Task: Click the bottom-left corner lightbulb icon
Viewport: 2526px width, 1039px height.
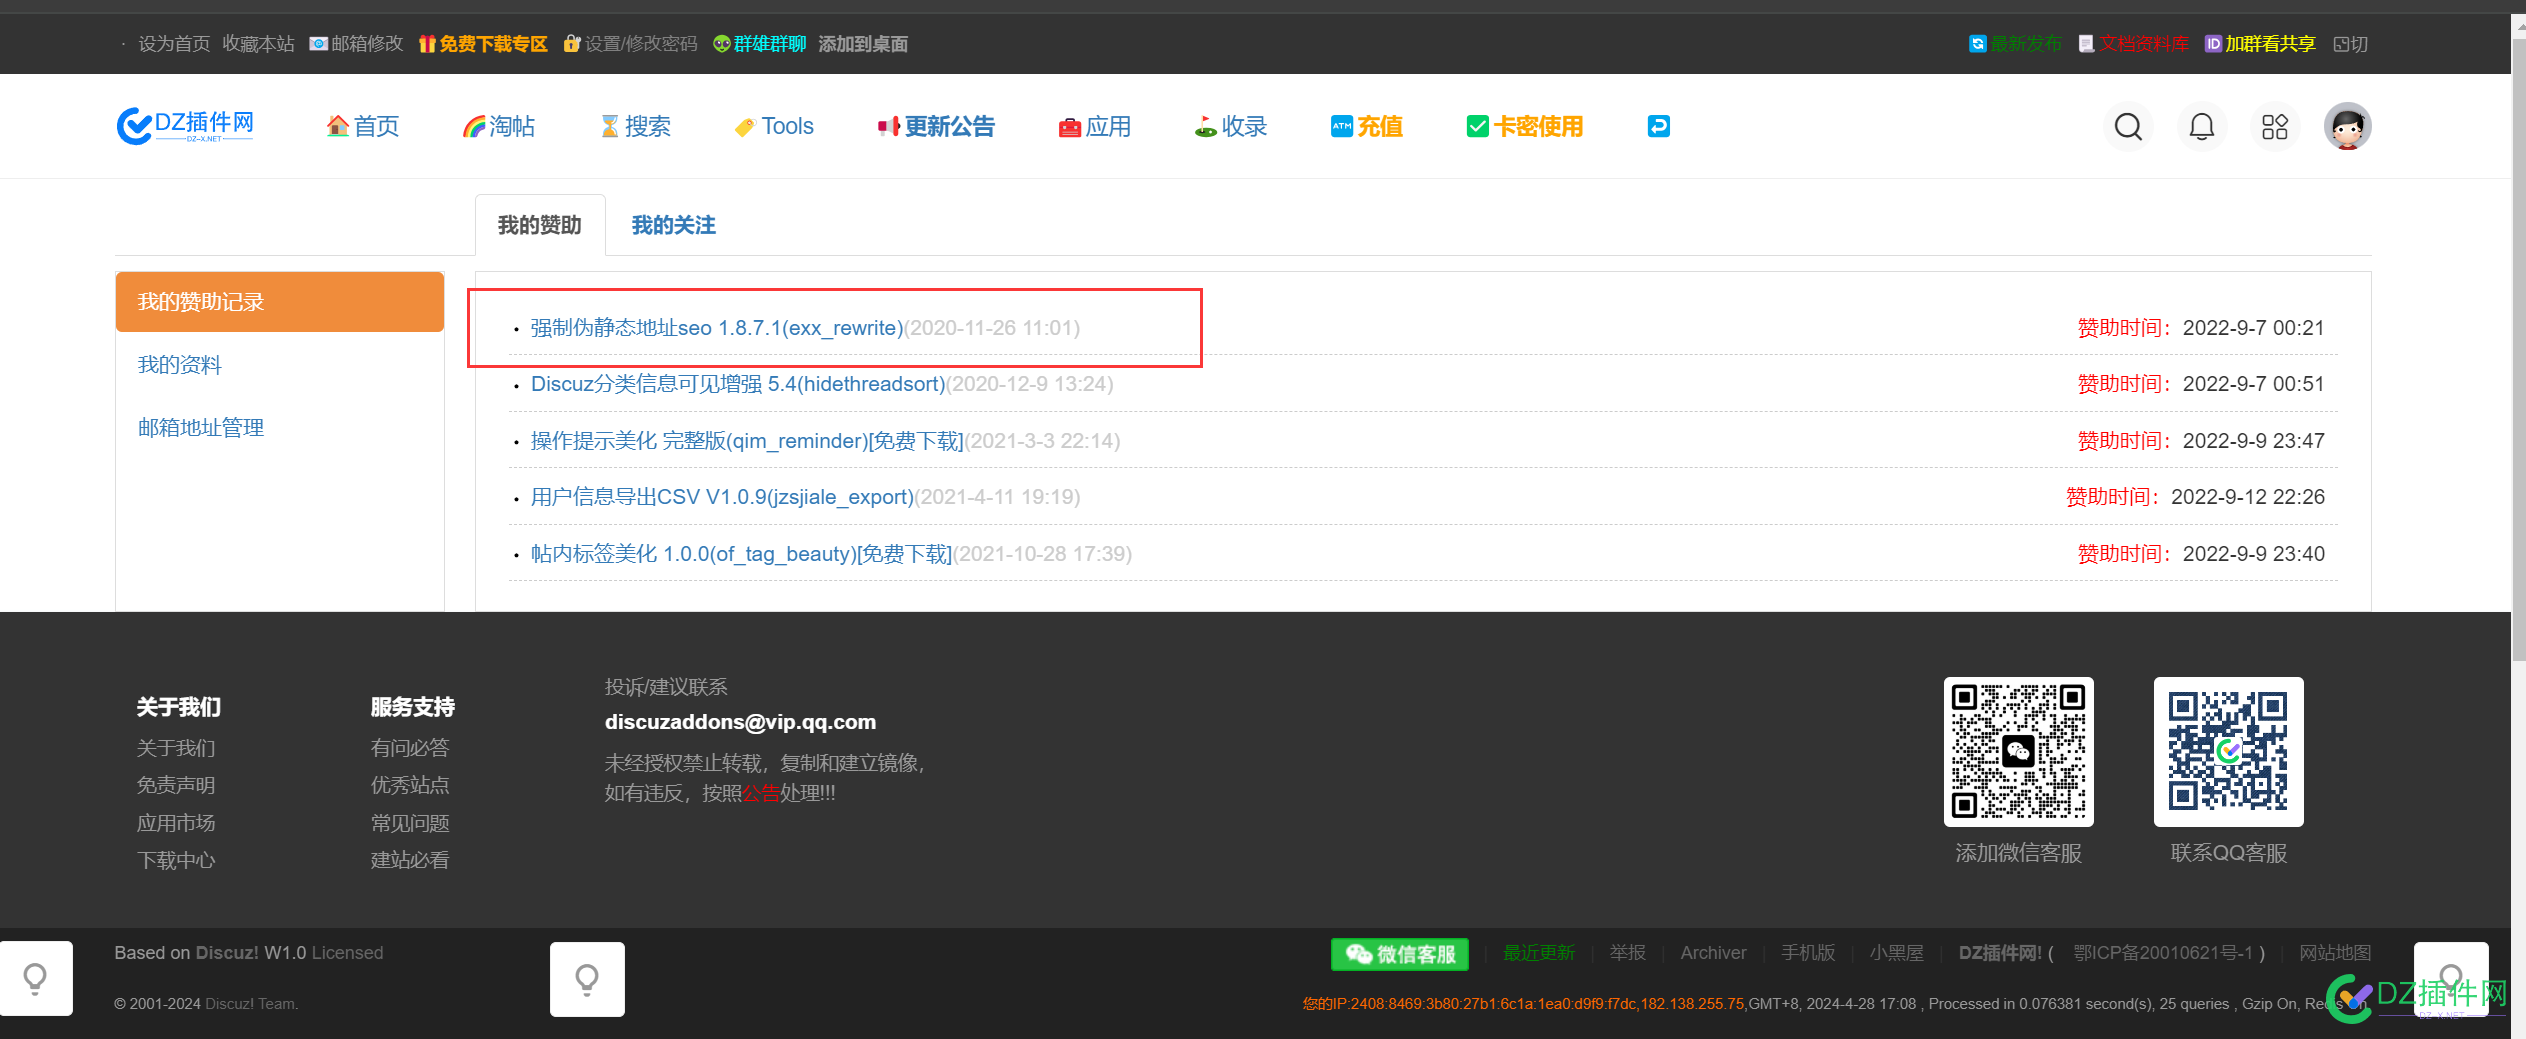Action: 36,979
